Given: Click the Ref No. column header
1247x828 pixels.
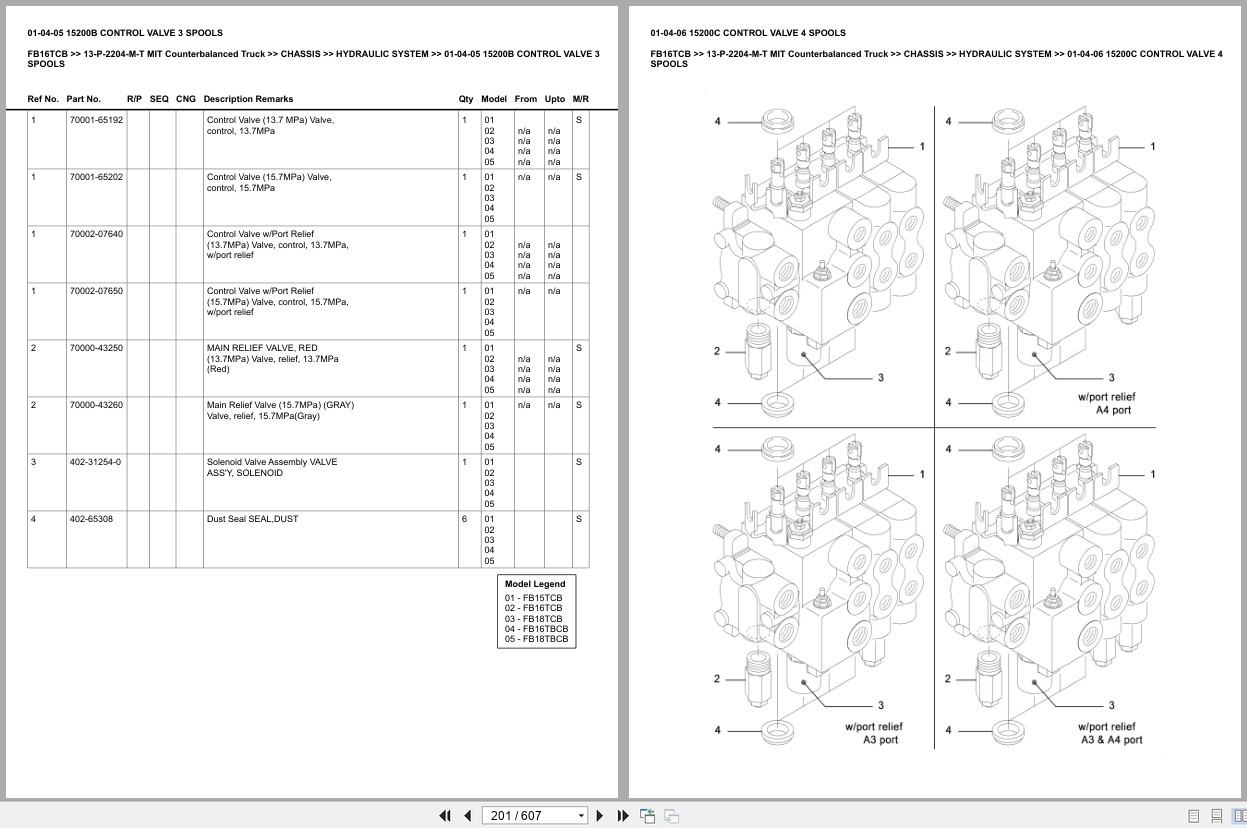Looking at the screenshot, I should click(43, 99).
